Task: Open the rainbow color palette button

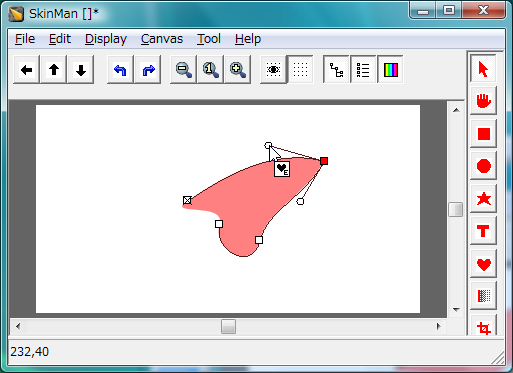Action: [x=390, y=70]
